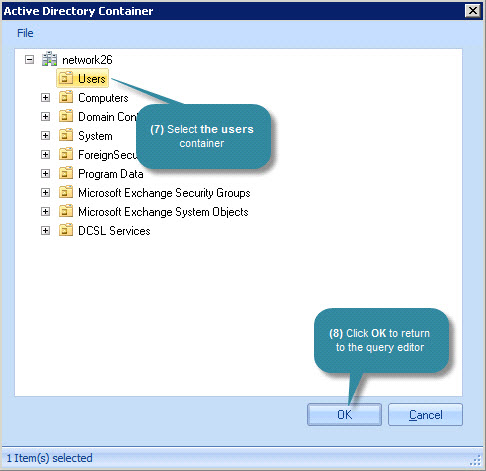Viewport: 486px width, 471px height.
Task: Select the Program Data tree label
Action: [x=111, y=174]
